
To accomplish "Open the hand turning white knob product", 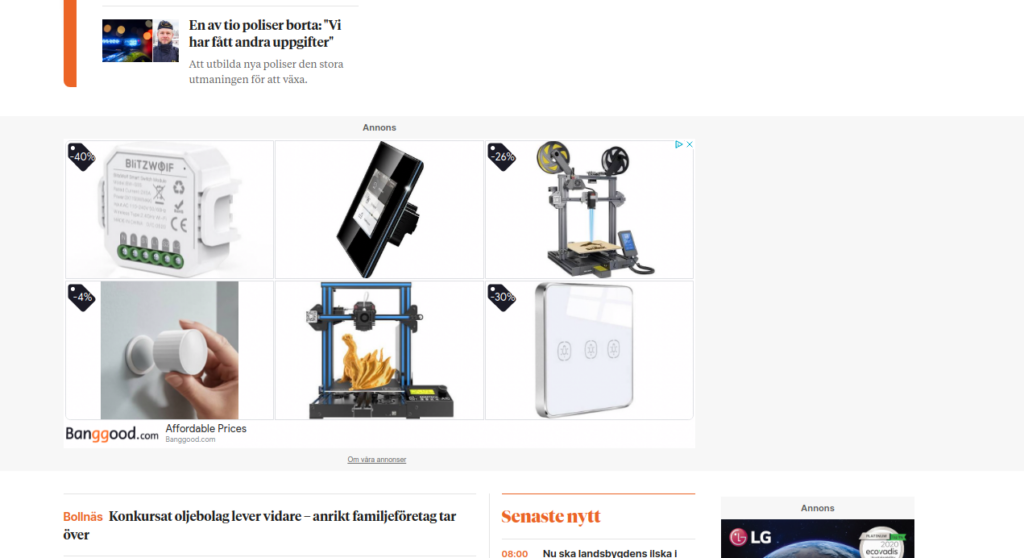I will pos(169,350).
